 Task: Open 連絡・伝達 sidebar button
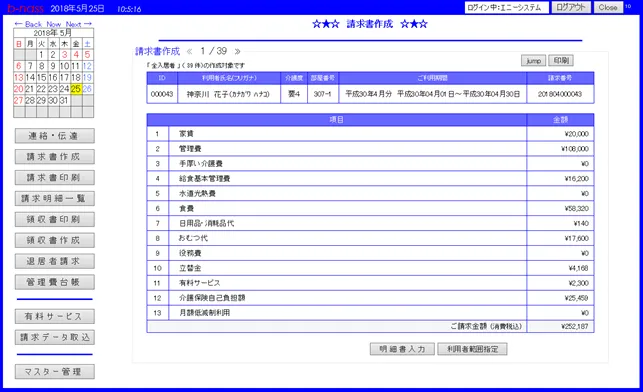pyautogui.click(x=55, y=136)
